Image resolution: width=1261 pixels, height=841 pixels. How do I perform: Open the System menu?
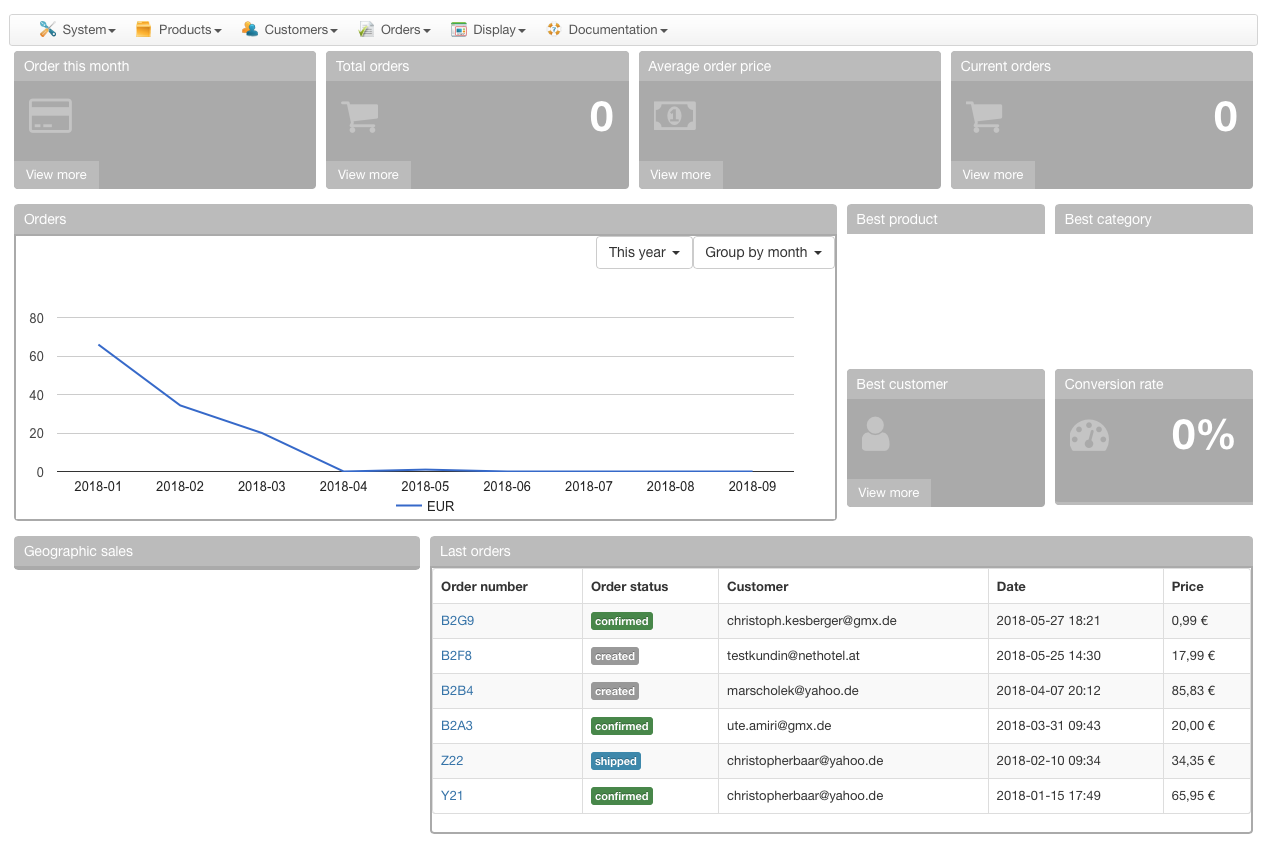coord(78,29)
